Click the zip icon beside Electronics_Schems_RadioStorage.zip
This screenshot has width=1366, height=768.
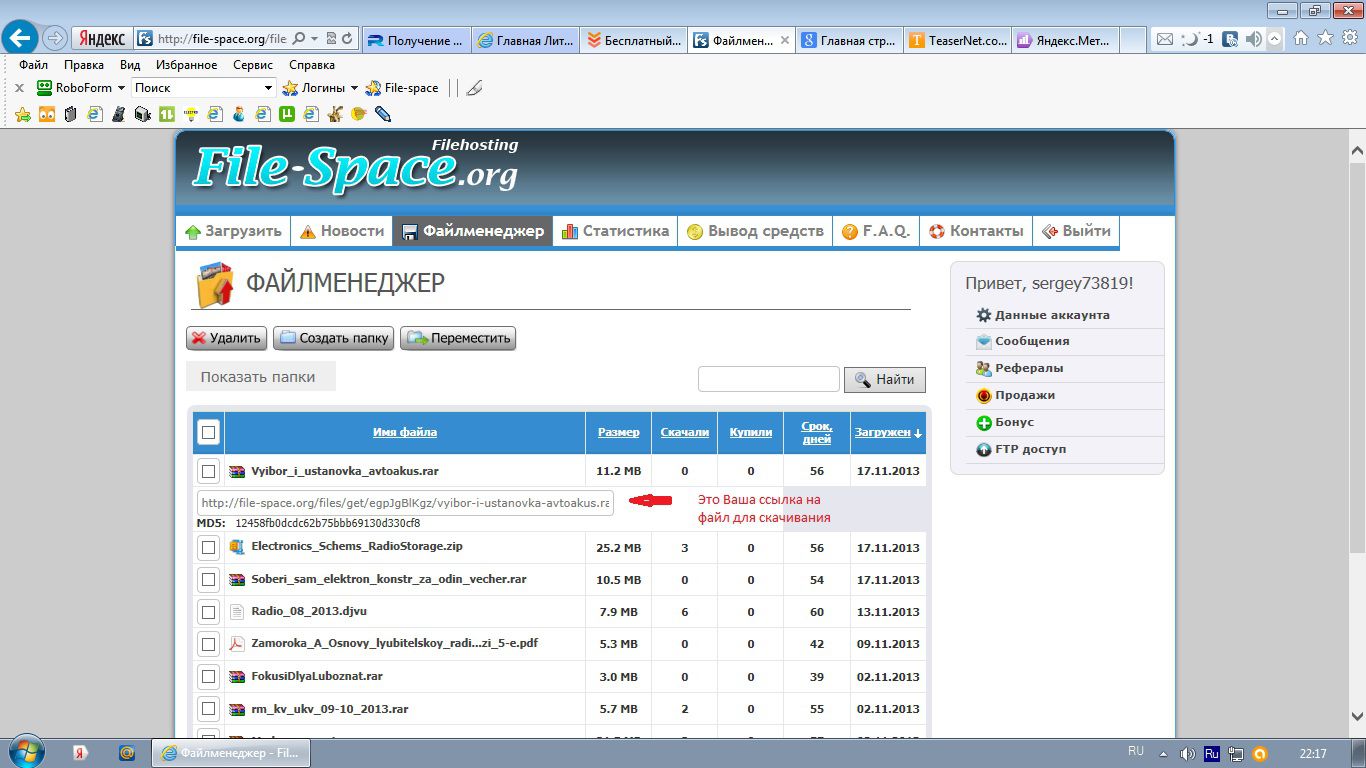pyautogui.click(x=237, y=547)
